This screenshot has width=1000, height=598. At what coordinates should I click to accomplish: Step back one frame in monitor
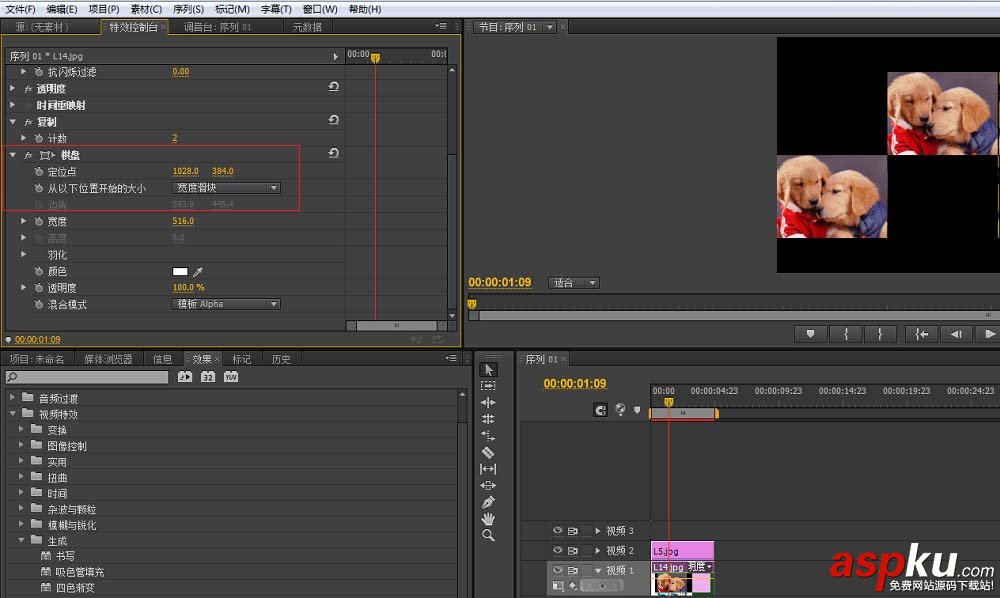(x=955, y=334)
